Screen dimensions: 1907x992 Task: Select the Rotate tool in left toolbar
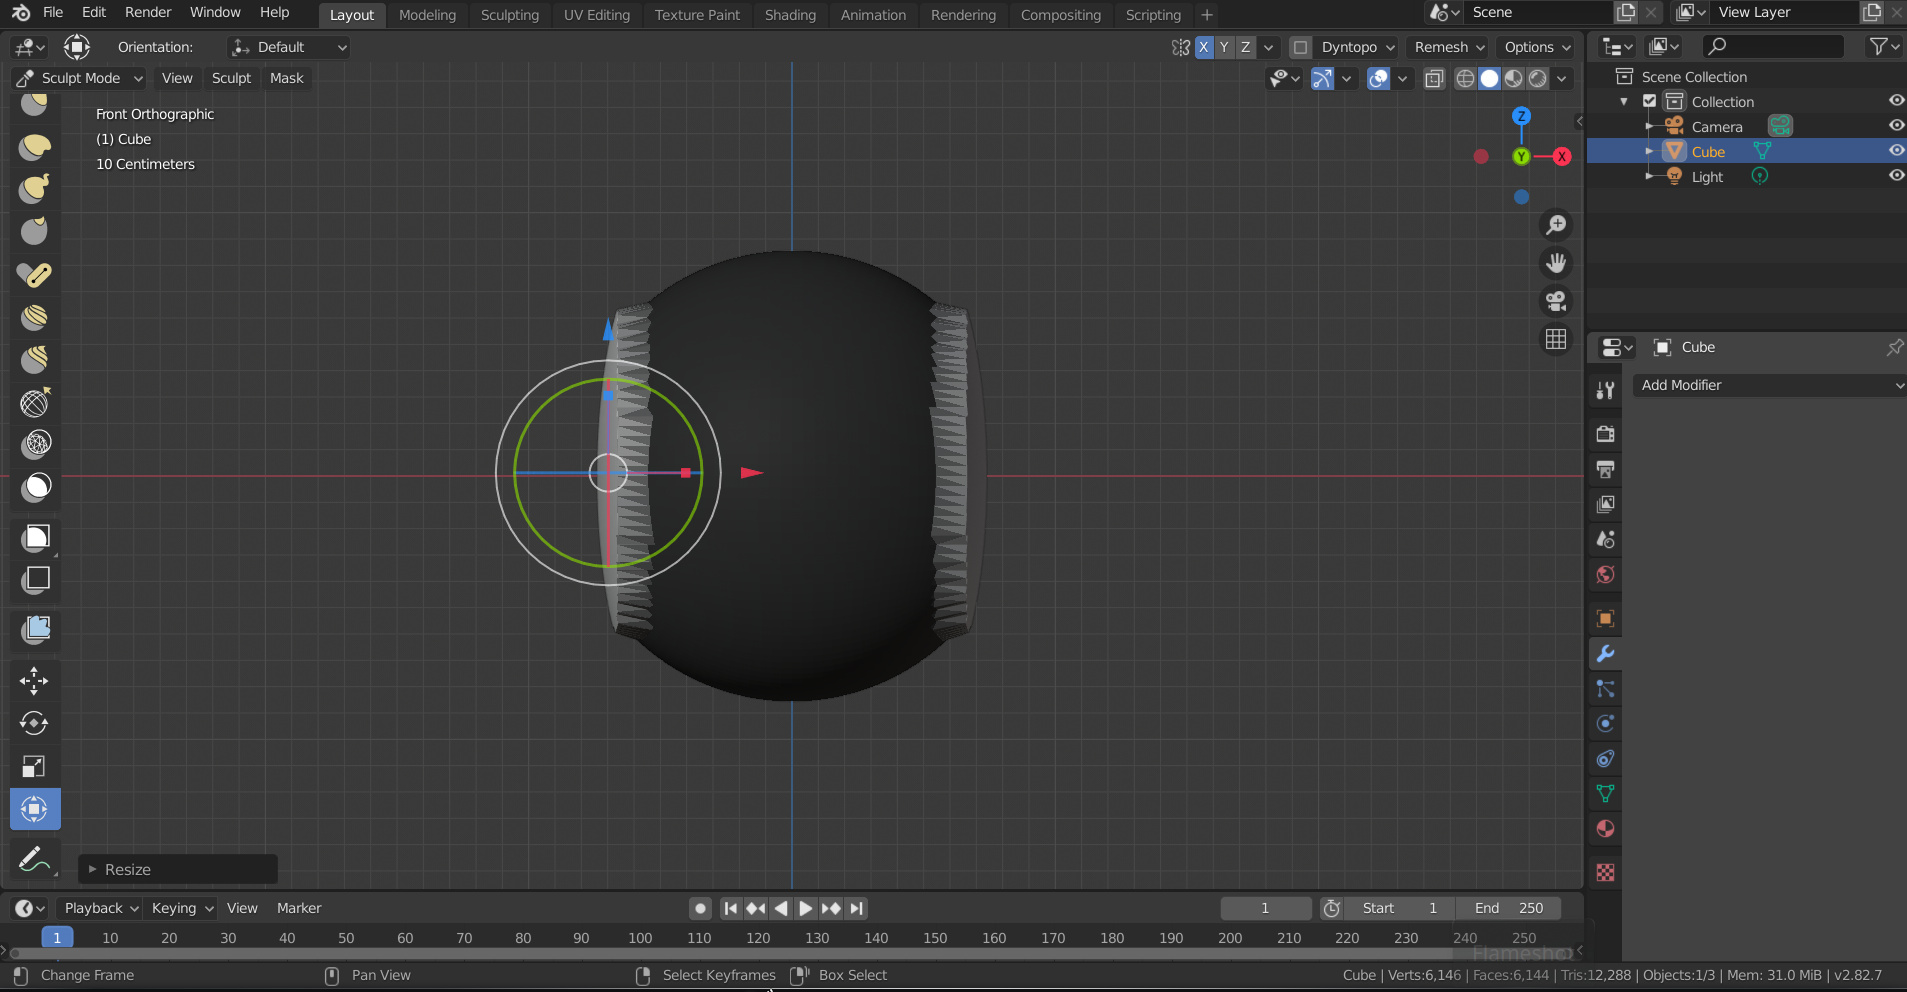34,724
